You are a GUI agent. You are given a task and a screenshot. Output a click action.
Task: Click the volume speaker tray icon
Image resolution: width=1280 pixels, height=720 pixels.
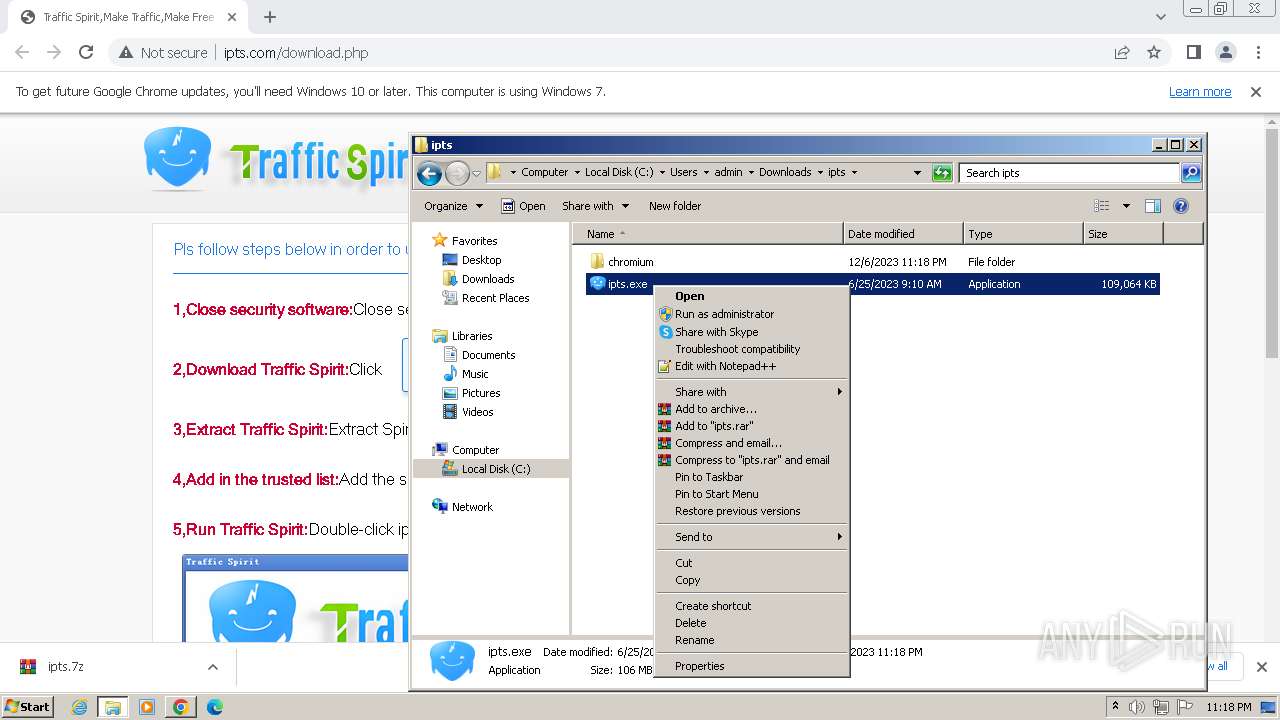click(x=1137, y=707)
